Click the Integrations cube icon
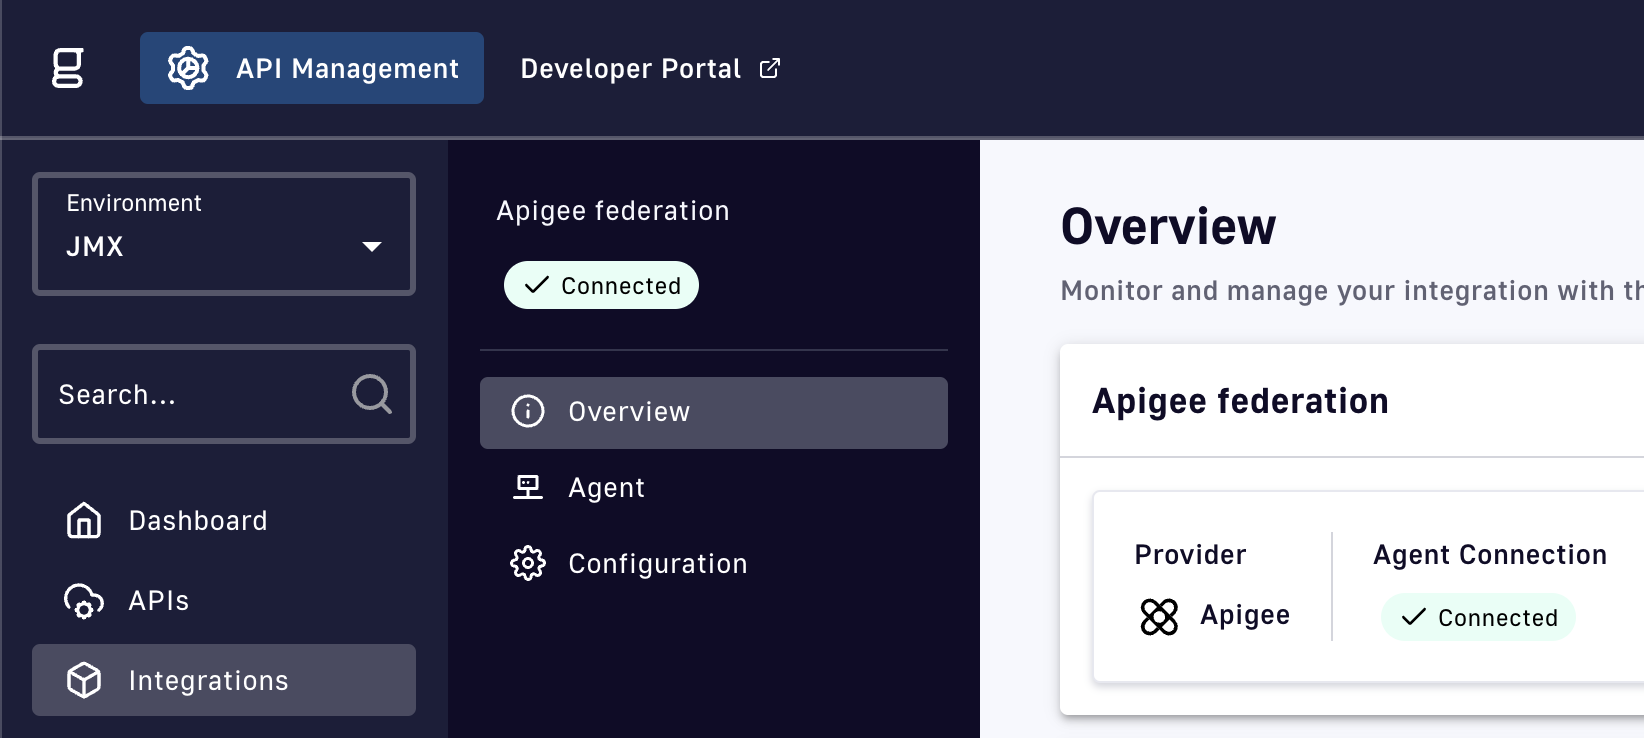This screenshot has height=738, width=1644. 84,680
